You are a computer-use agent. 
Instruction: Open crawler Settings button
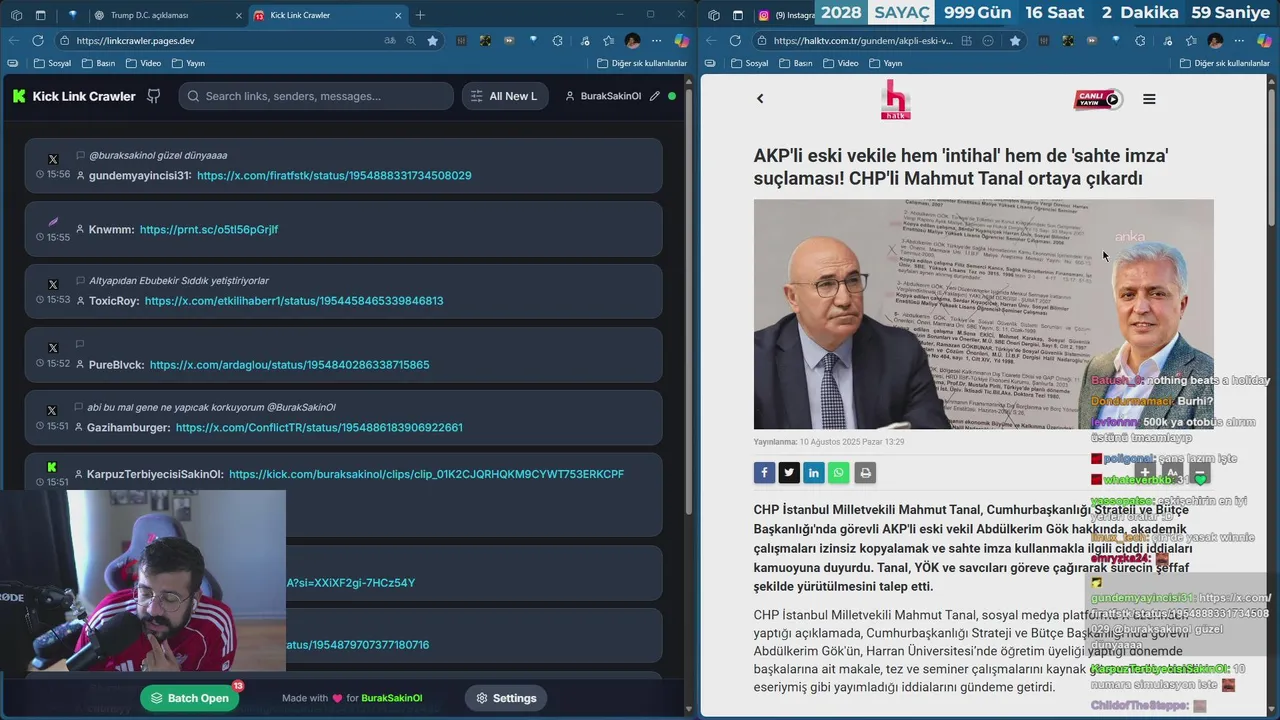click(506, 698)
